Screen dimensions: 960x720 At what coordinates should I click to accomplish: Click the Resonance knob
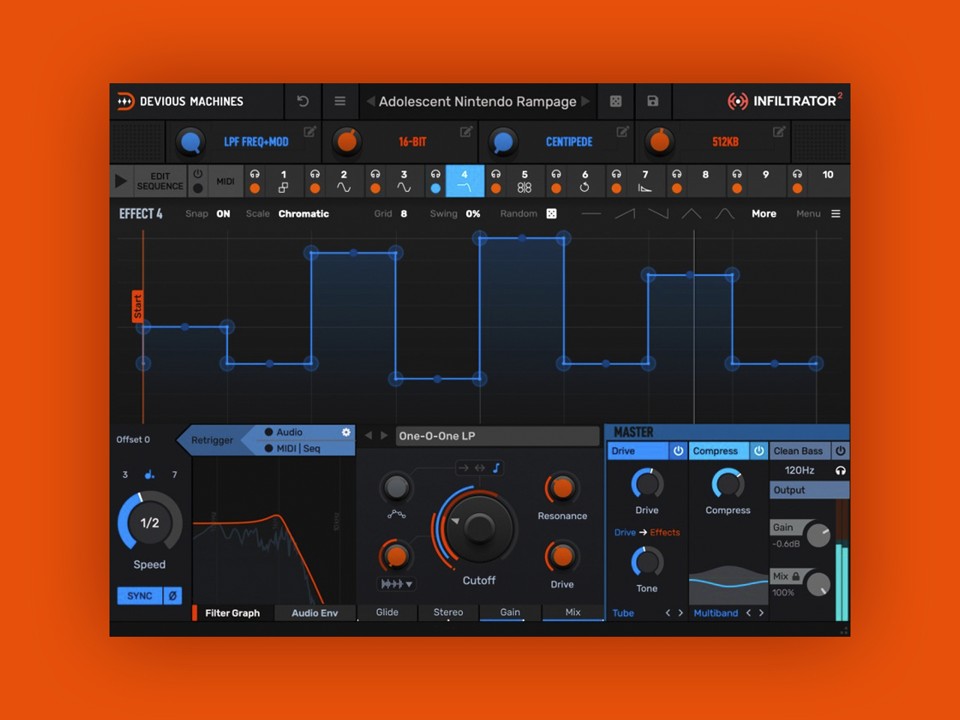coord(562,488)
